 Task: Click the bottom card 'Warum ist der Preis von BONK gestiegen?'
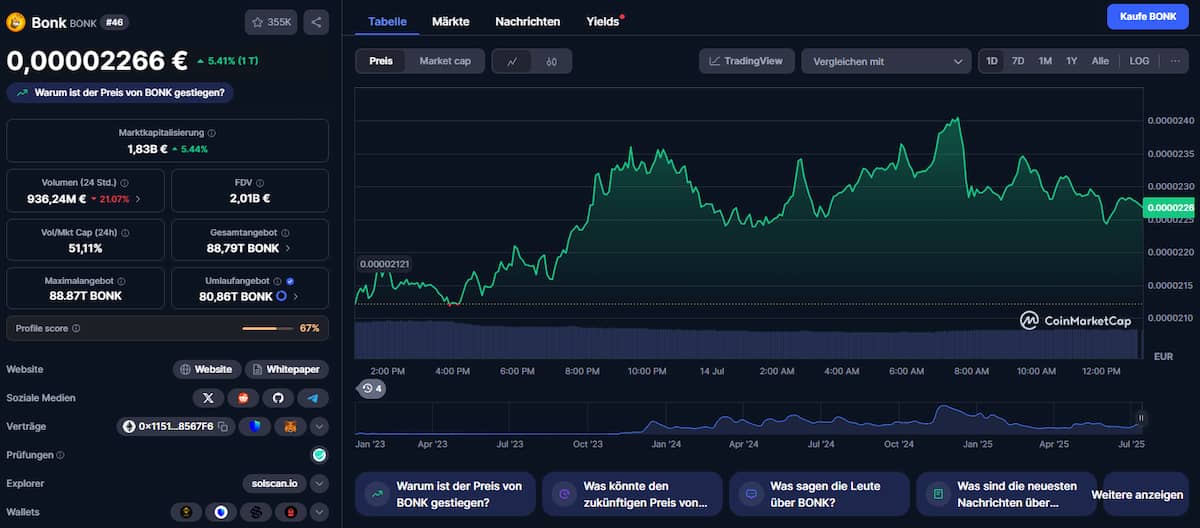click(x=444, y=494)
